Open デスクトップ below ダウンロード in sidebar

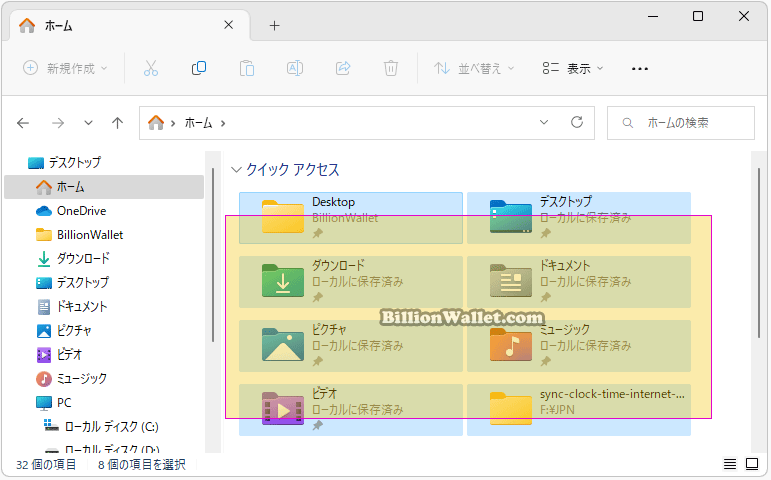72,283
